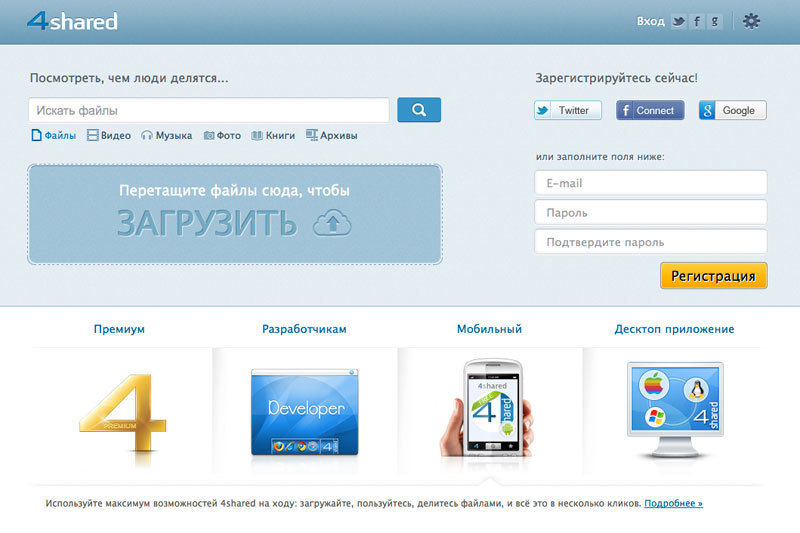The height and width of the screenshot is (533, 800).
Task: Sign up with the Twitter button
Action: tap(568, 110)
